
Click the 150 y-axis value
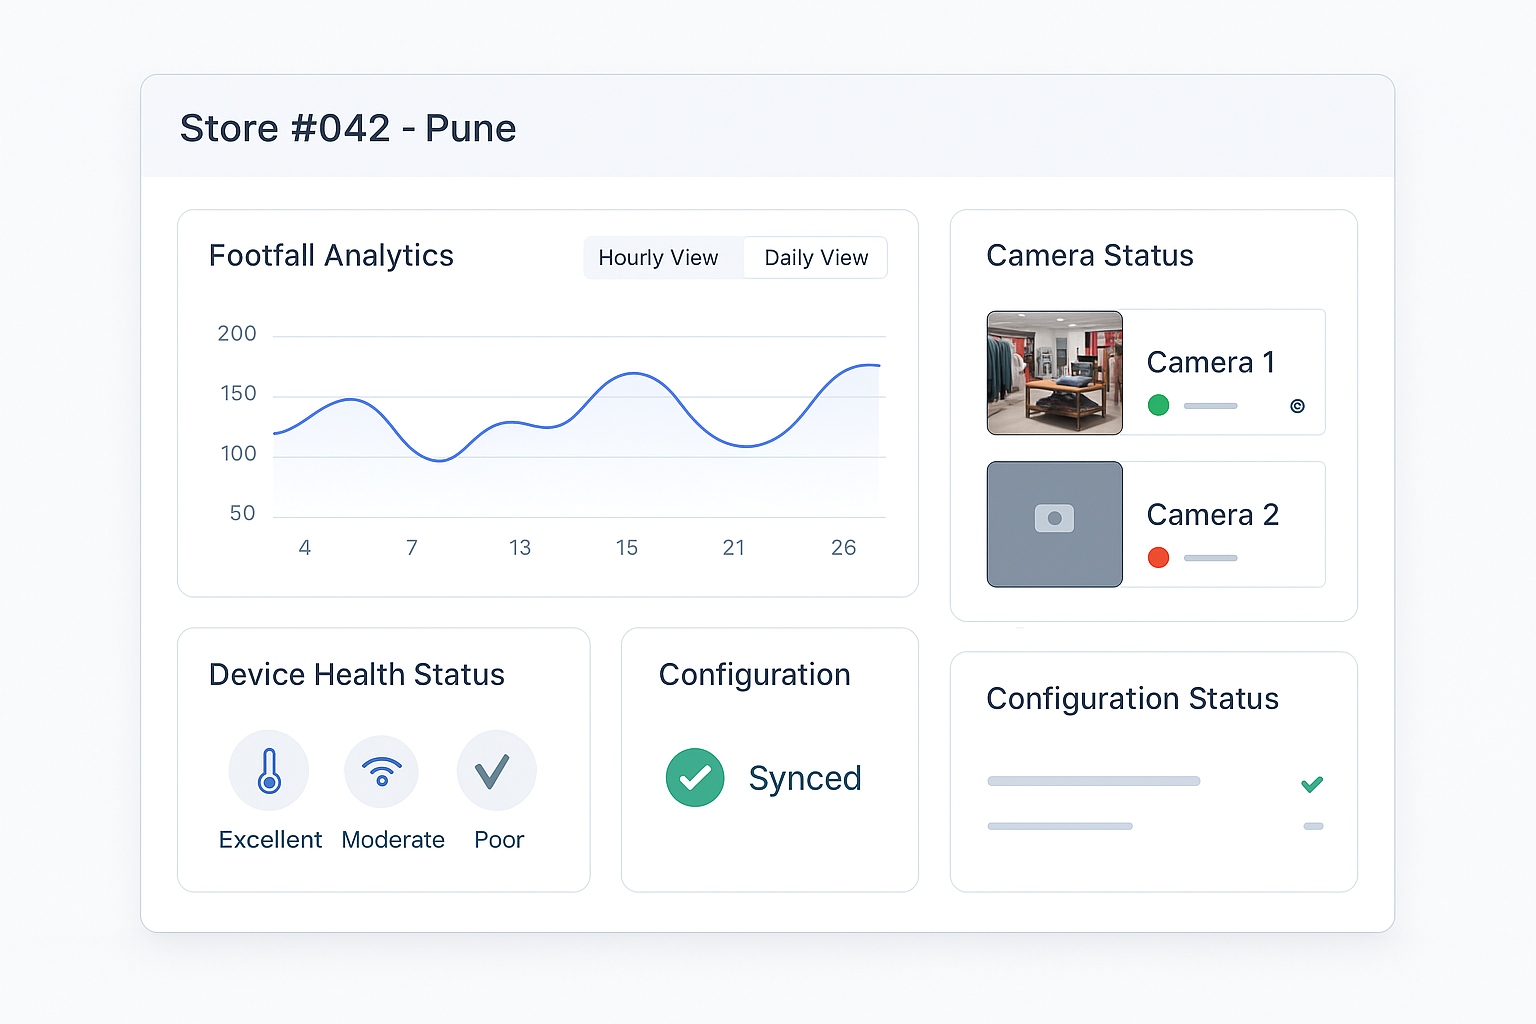pos(239,394)
